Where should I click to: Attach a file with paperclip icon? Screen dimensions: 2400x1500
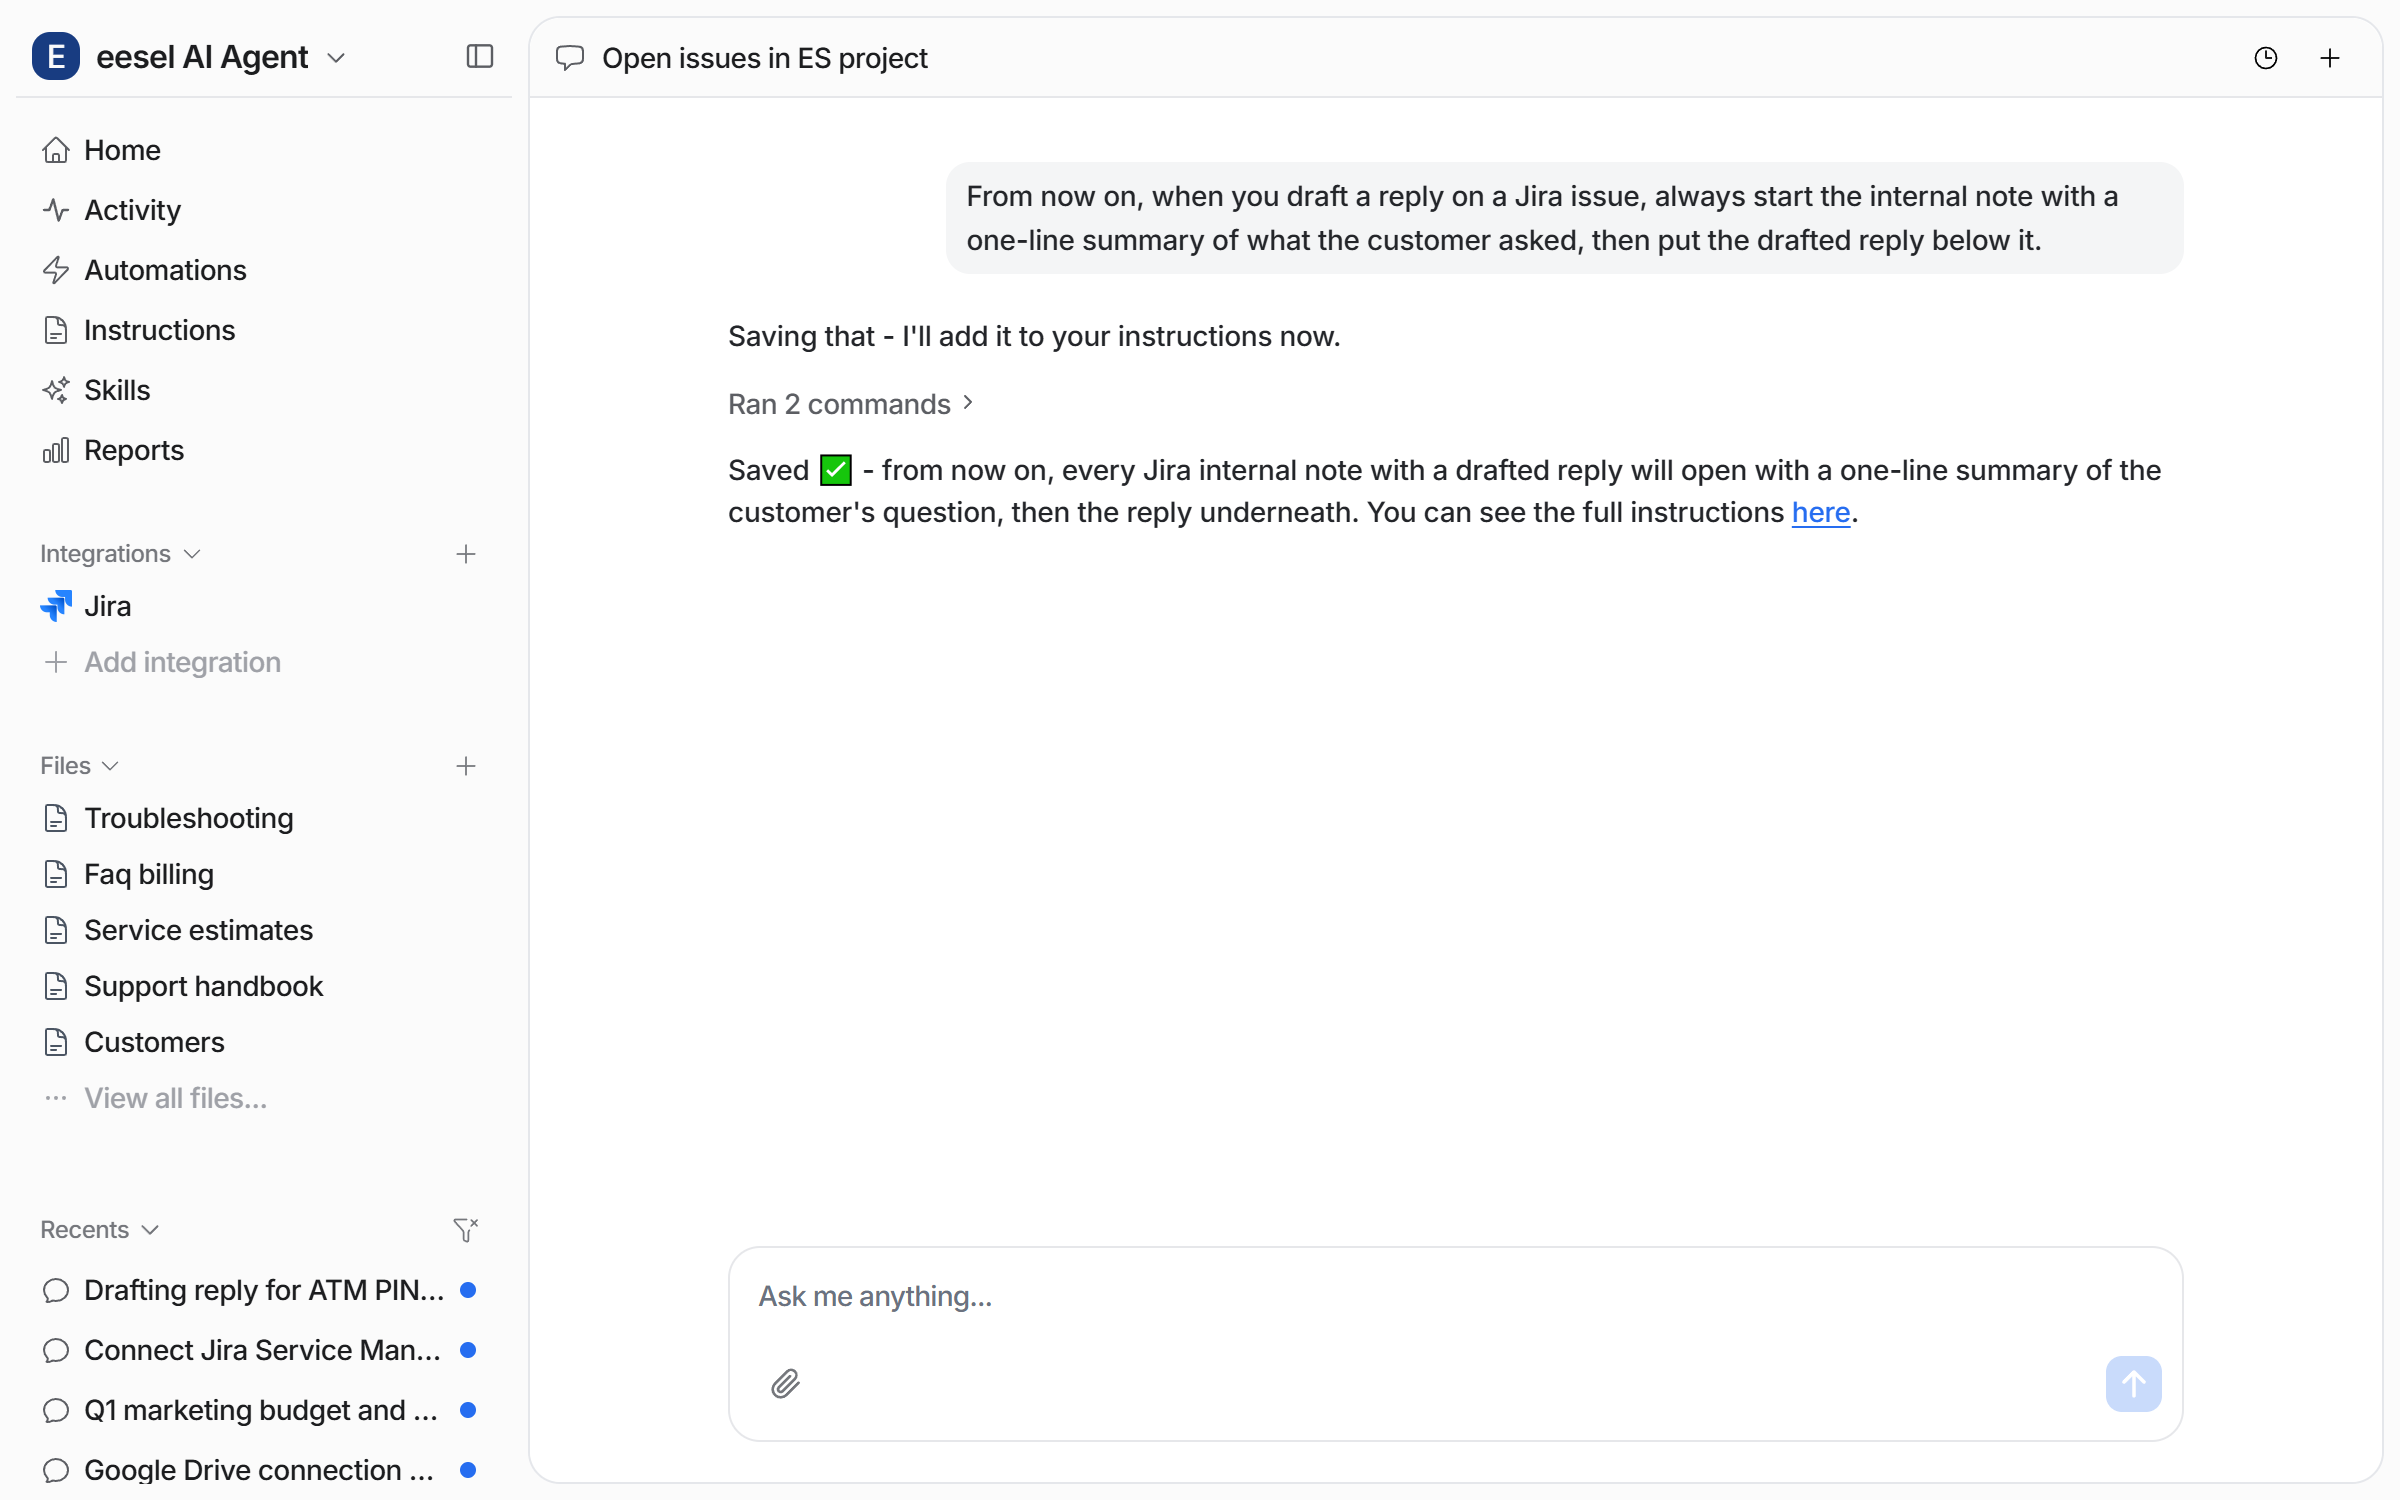coord(786,1384)
